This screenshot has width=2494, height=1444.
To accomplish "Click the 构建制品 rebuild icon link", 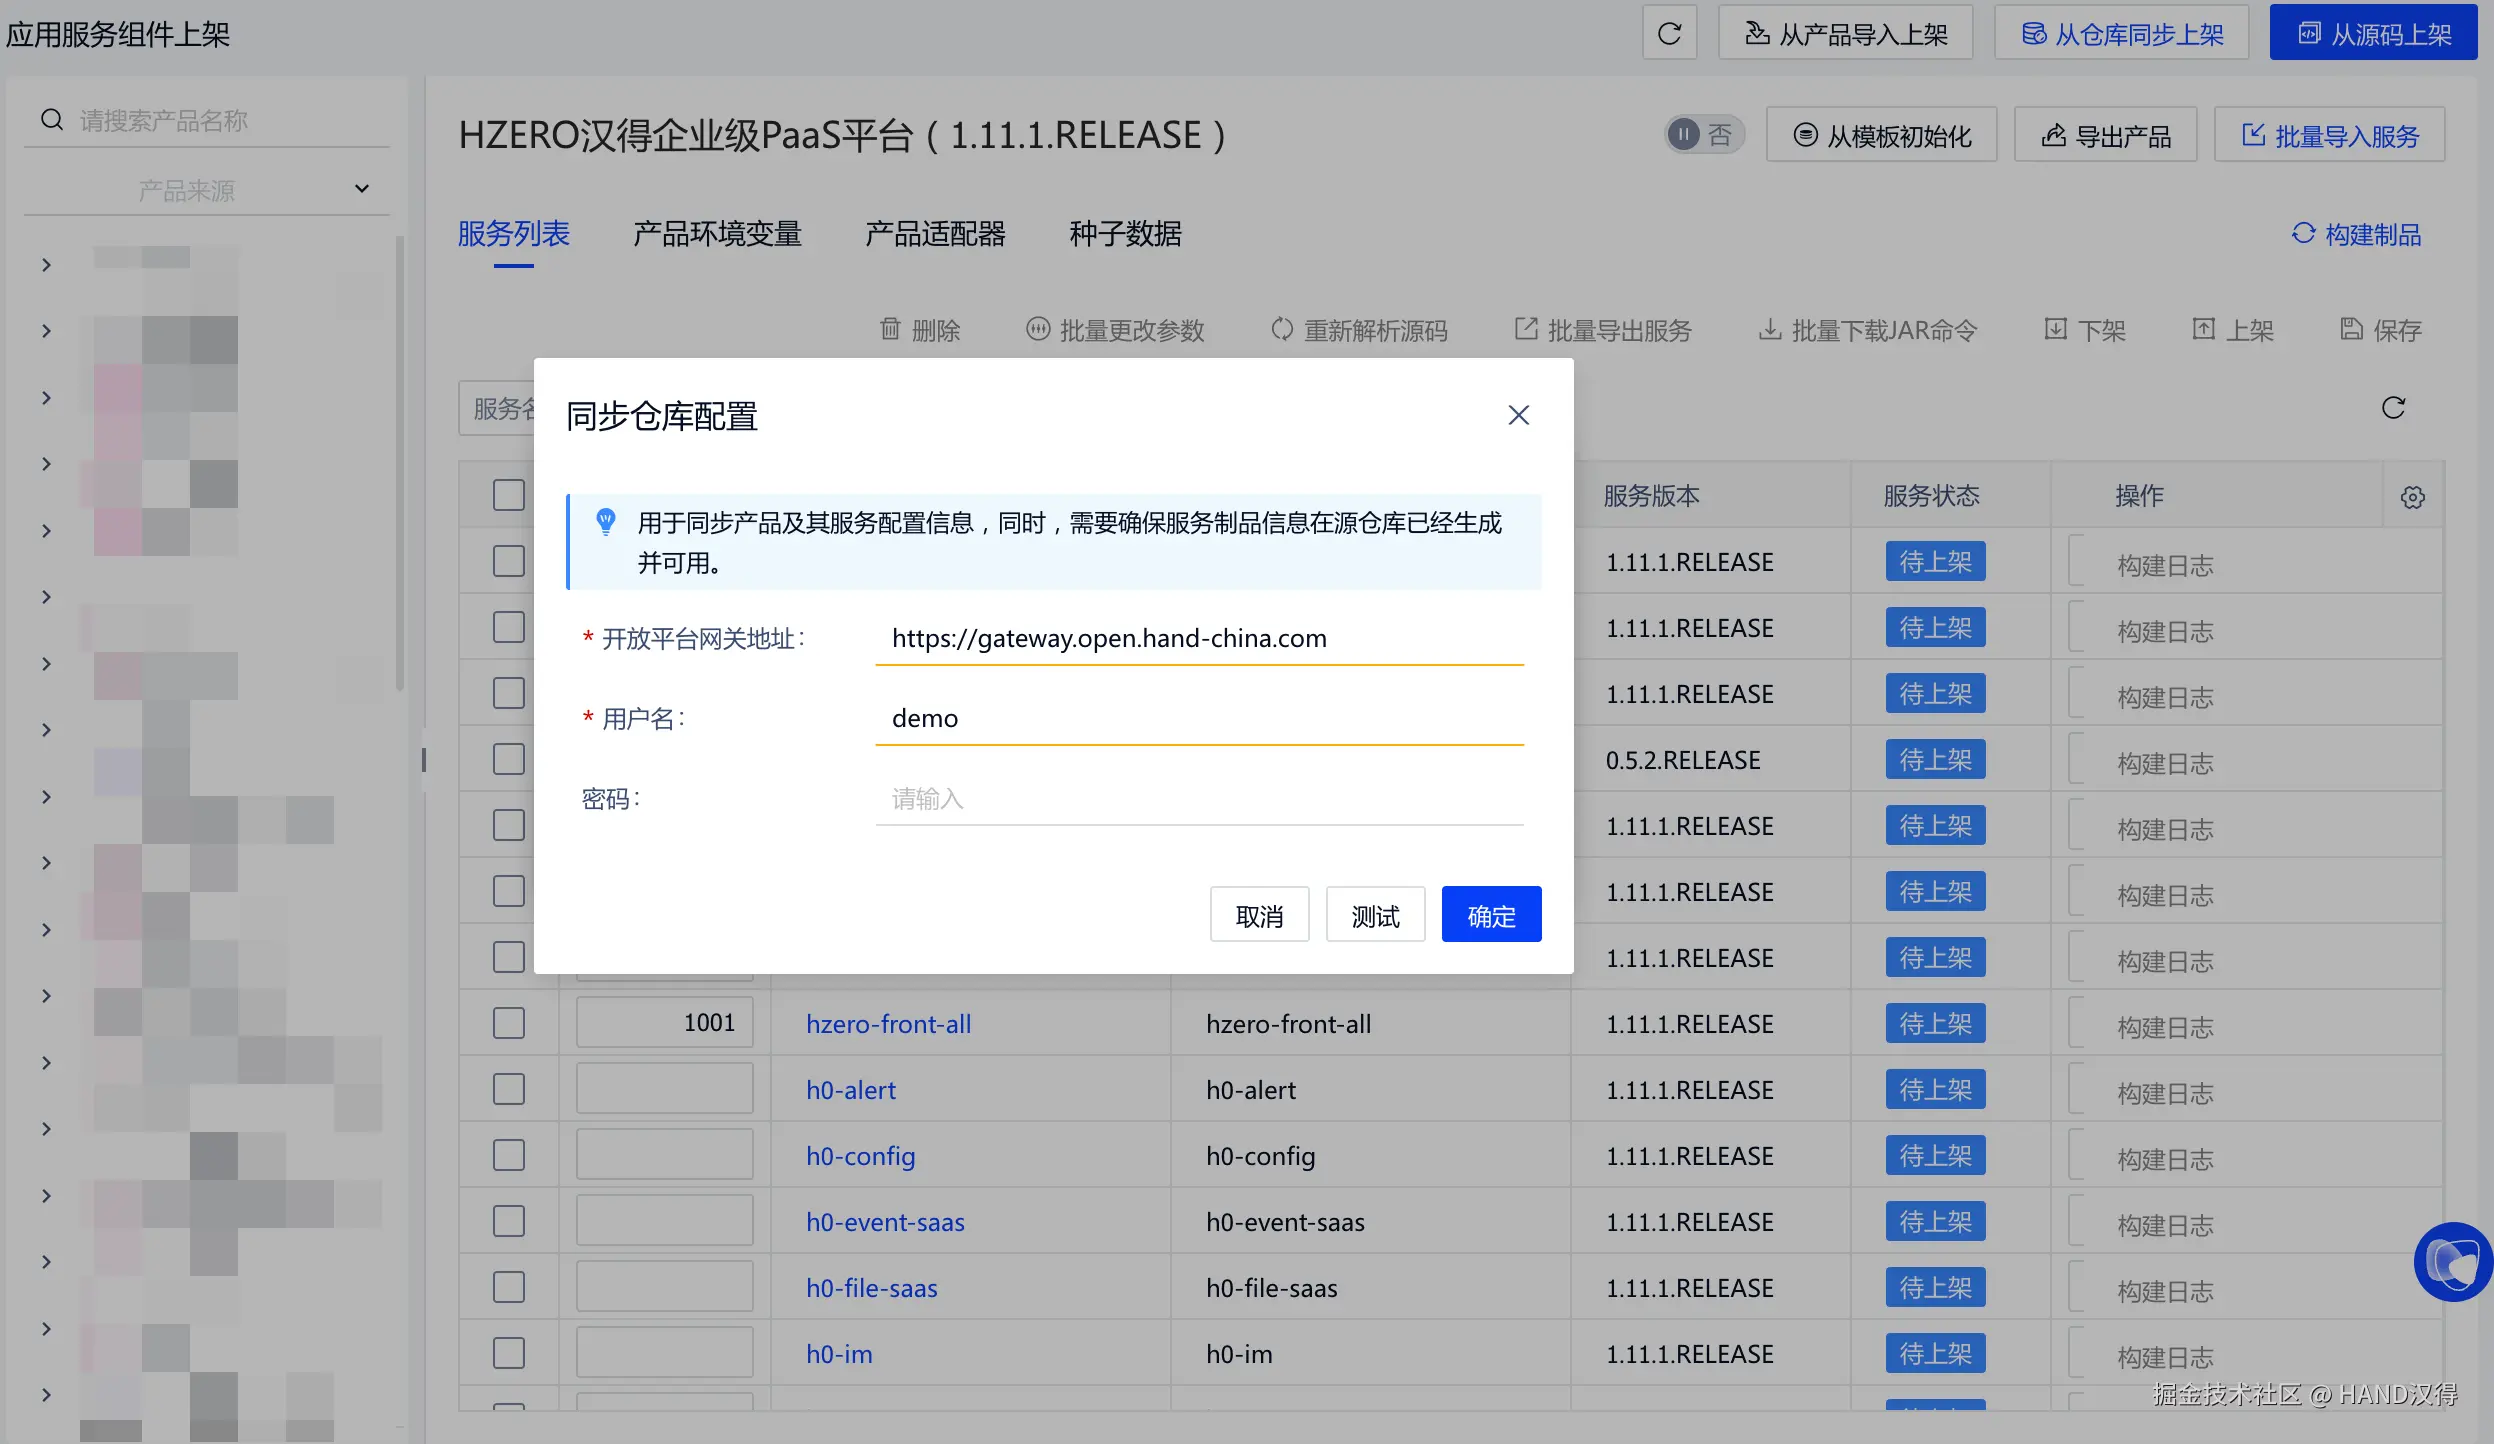I will (x=2356, y=234).
